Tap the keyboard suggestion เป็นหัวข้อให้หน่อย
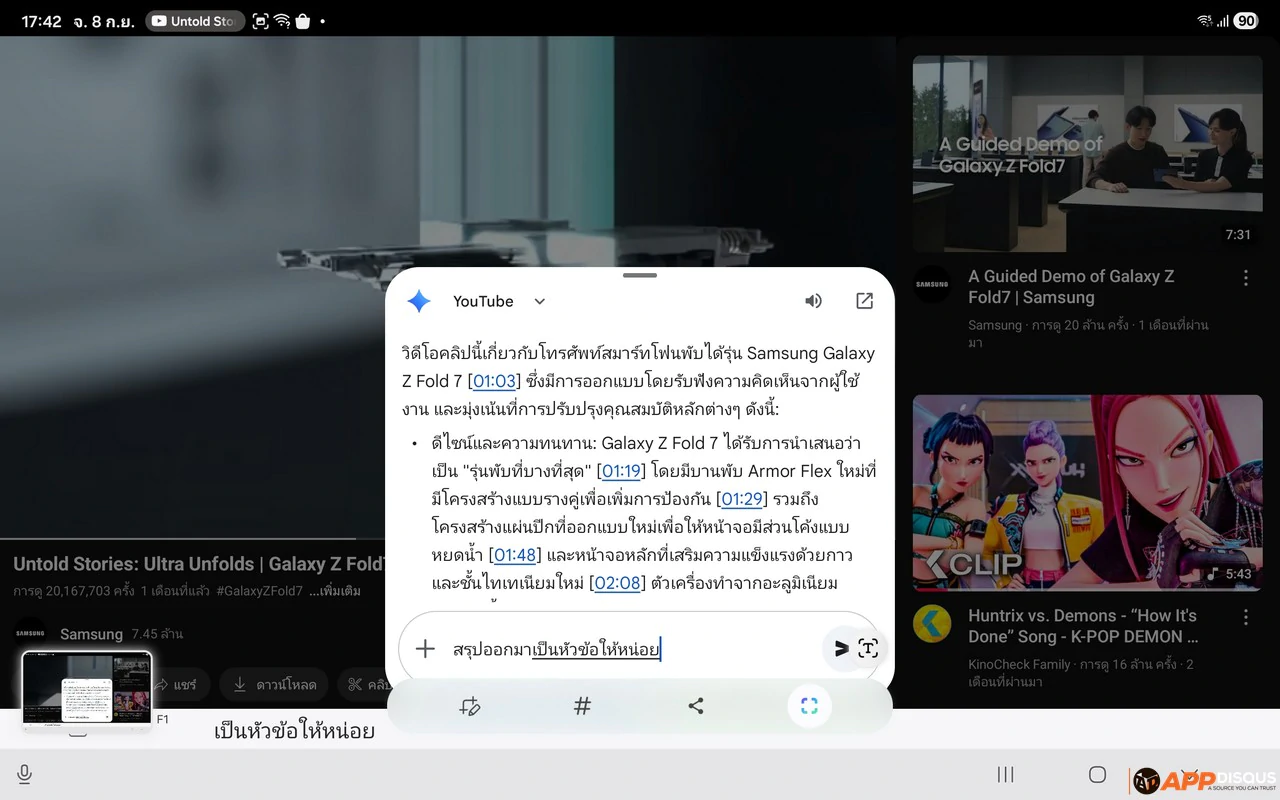The width and height of the screenshot is (1280, 800). 294,731
